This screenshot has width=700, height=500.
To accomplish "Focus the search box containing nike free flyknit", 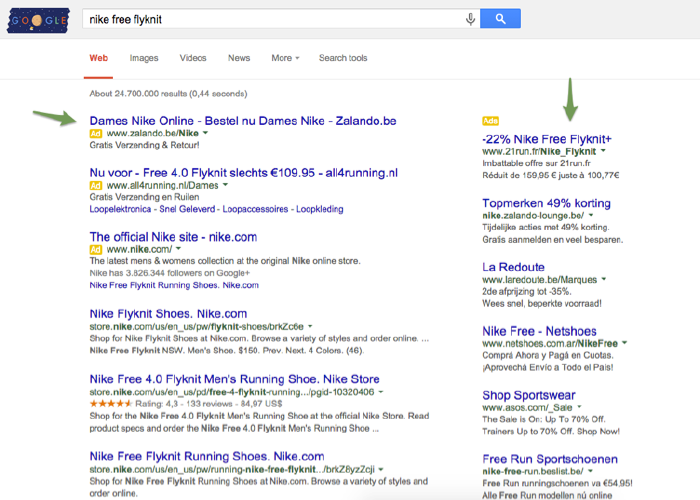I will (281, 19).
